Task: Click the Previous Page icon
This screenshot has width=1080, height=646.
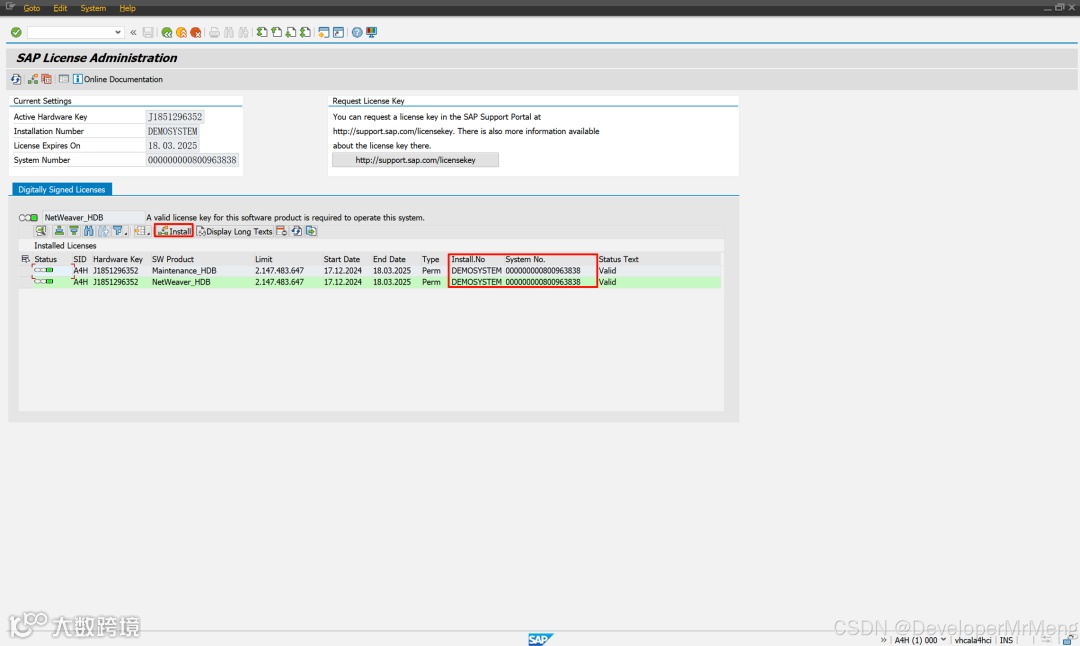Action: [276, 32]
